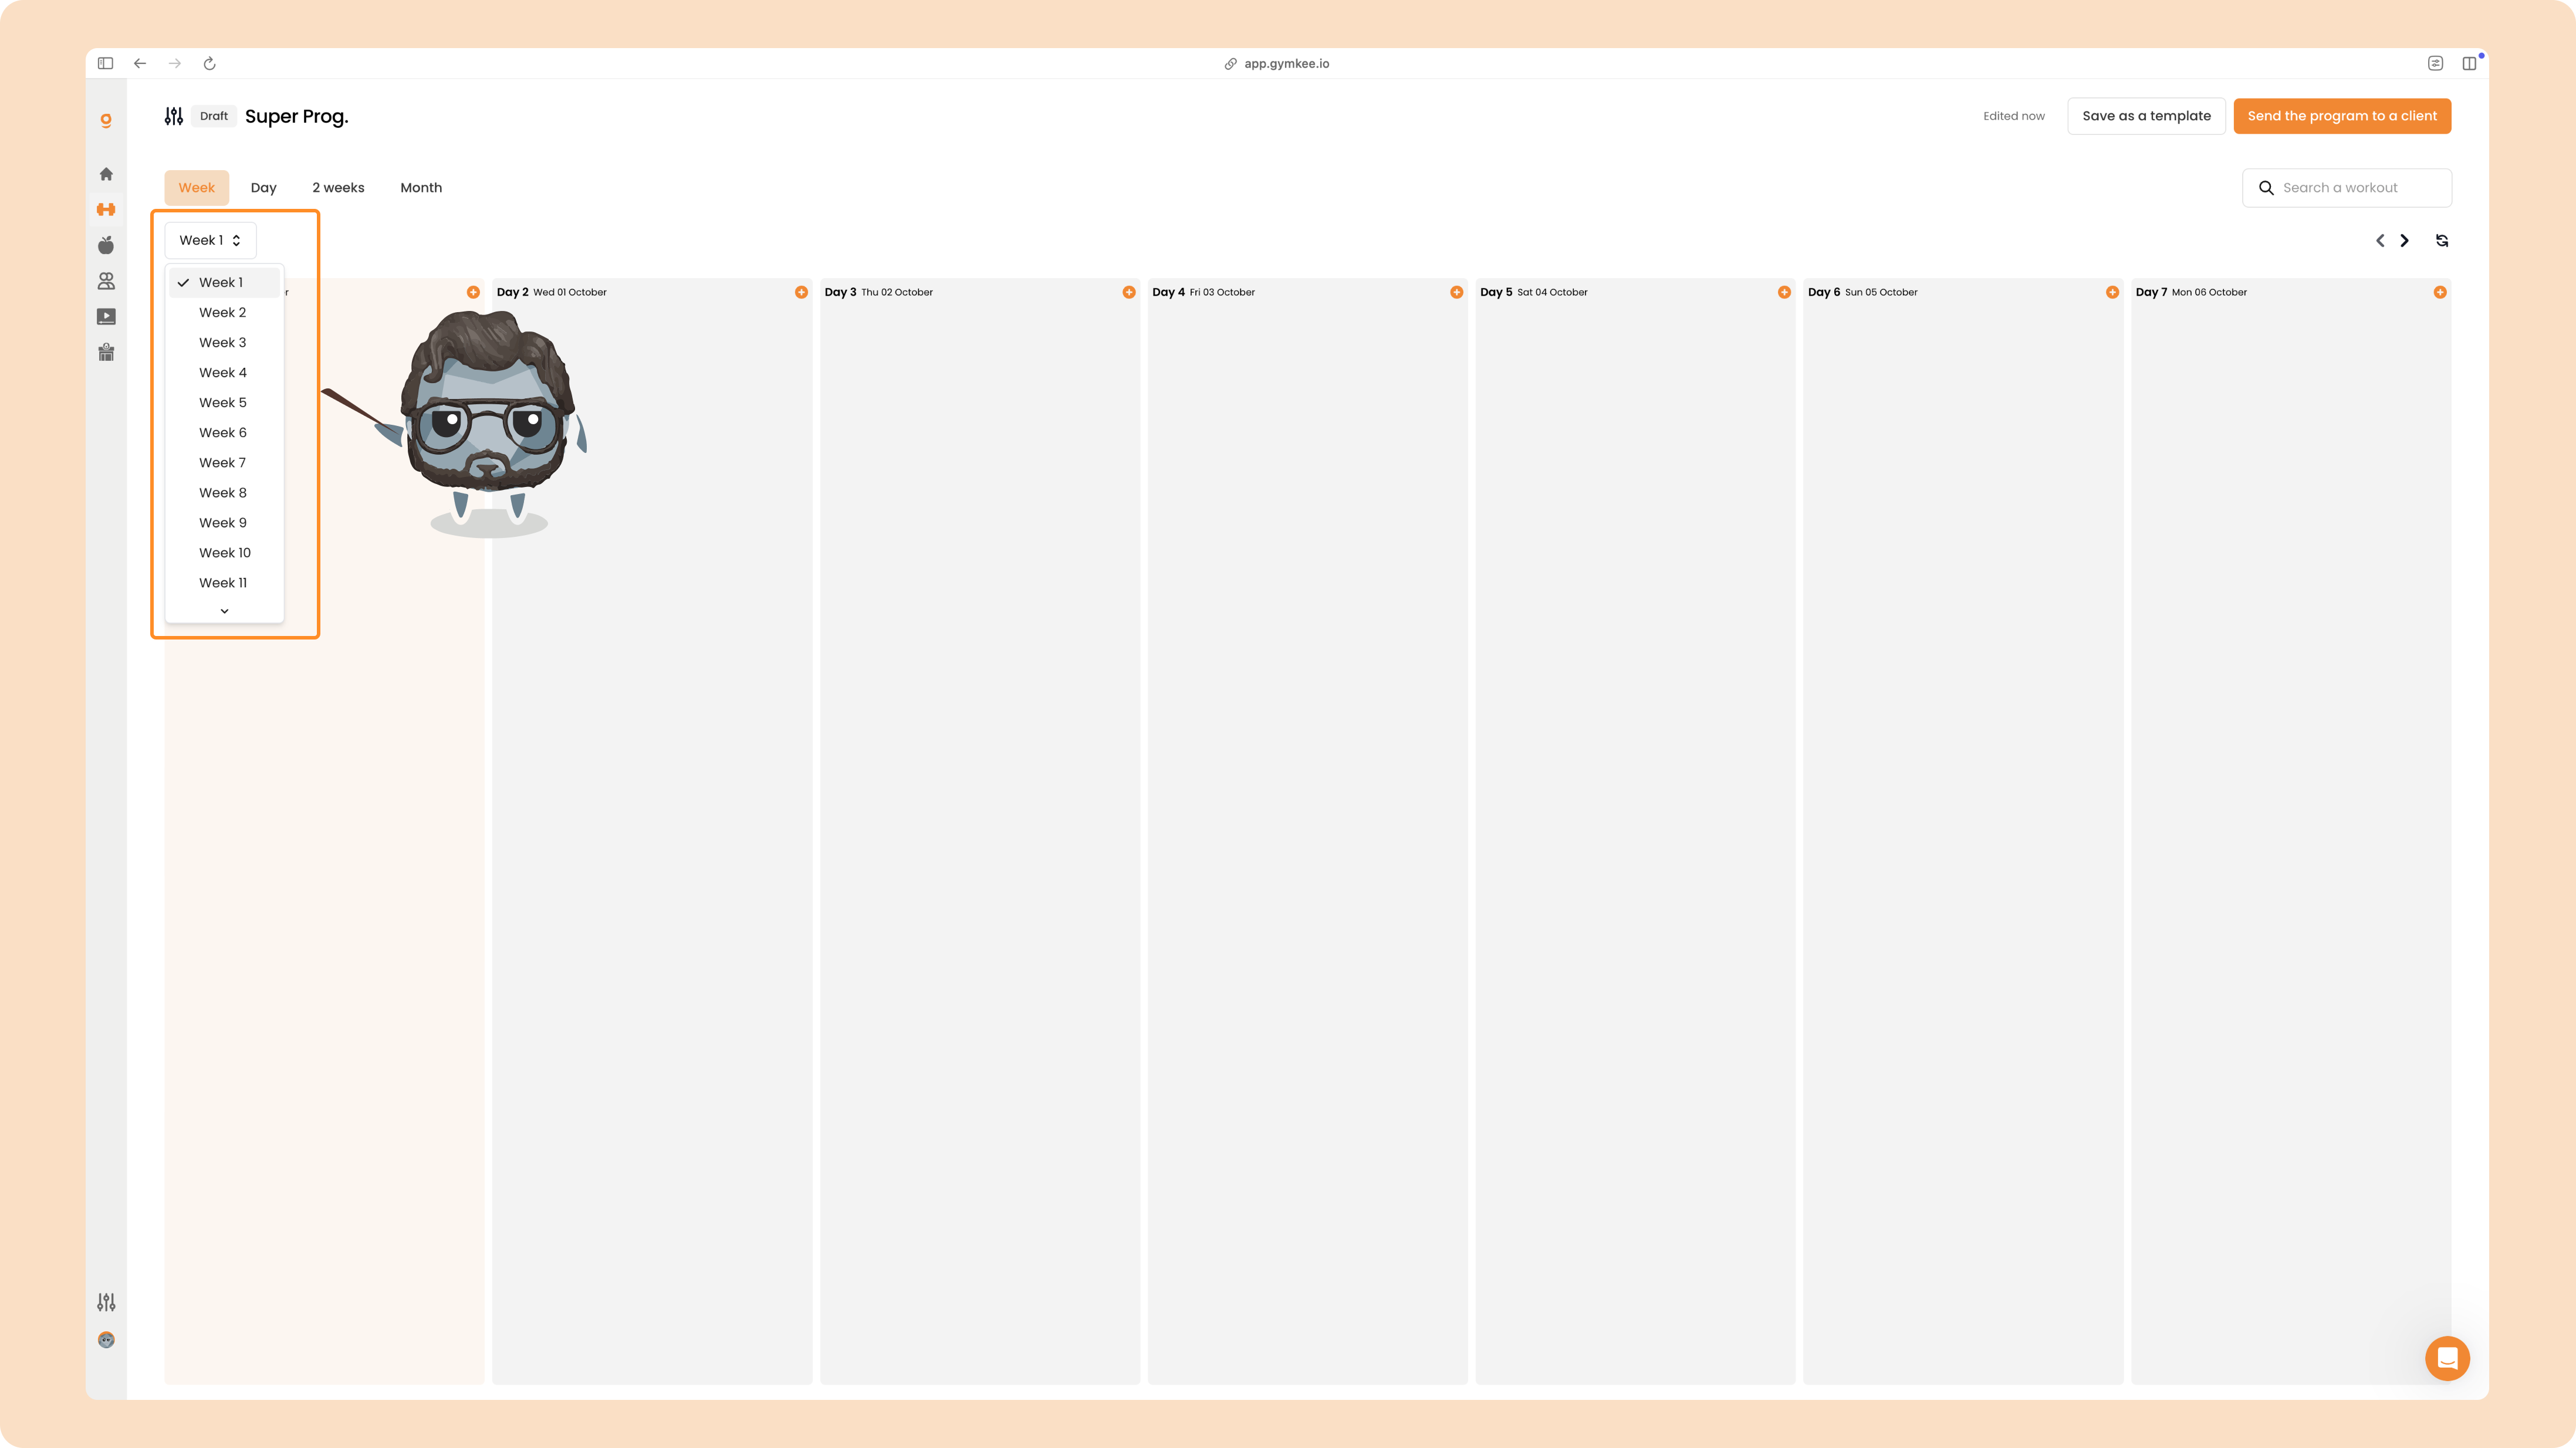
Task: Click the Edited now status text
Action: pos(2014,116)
